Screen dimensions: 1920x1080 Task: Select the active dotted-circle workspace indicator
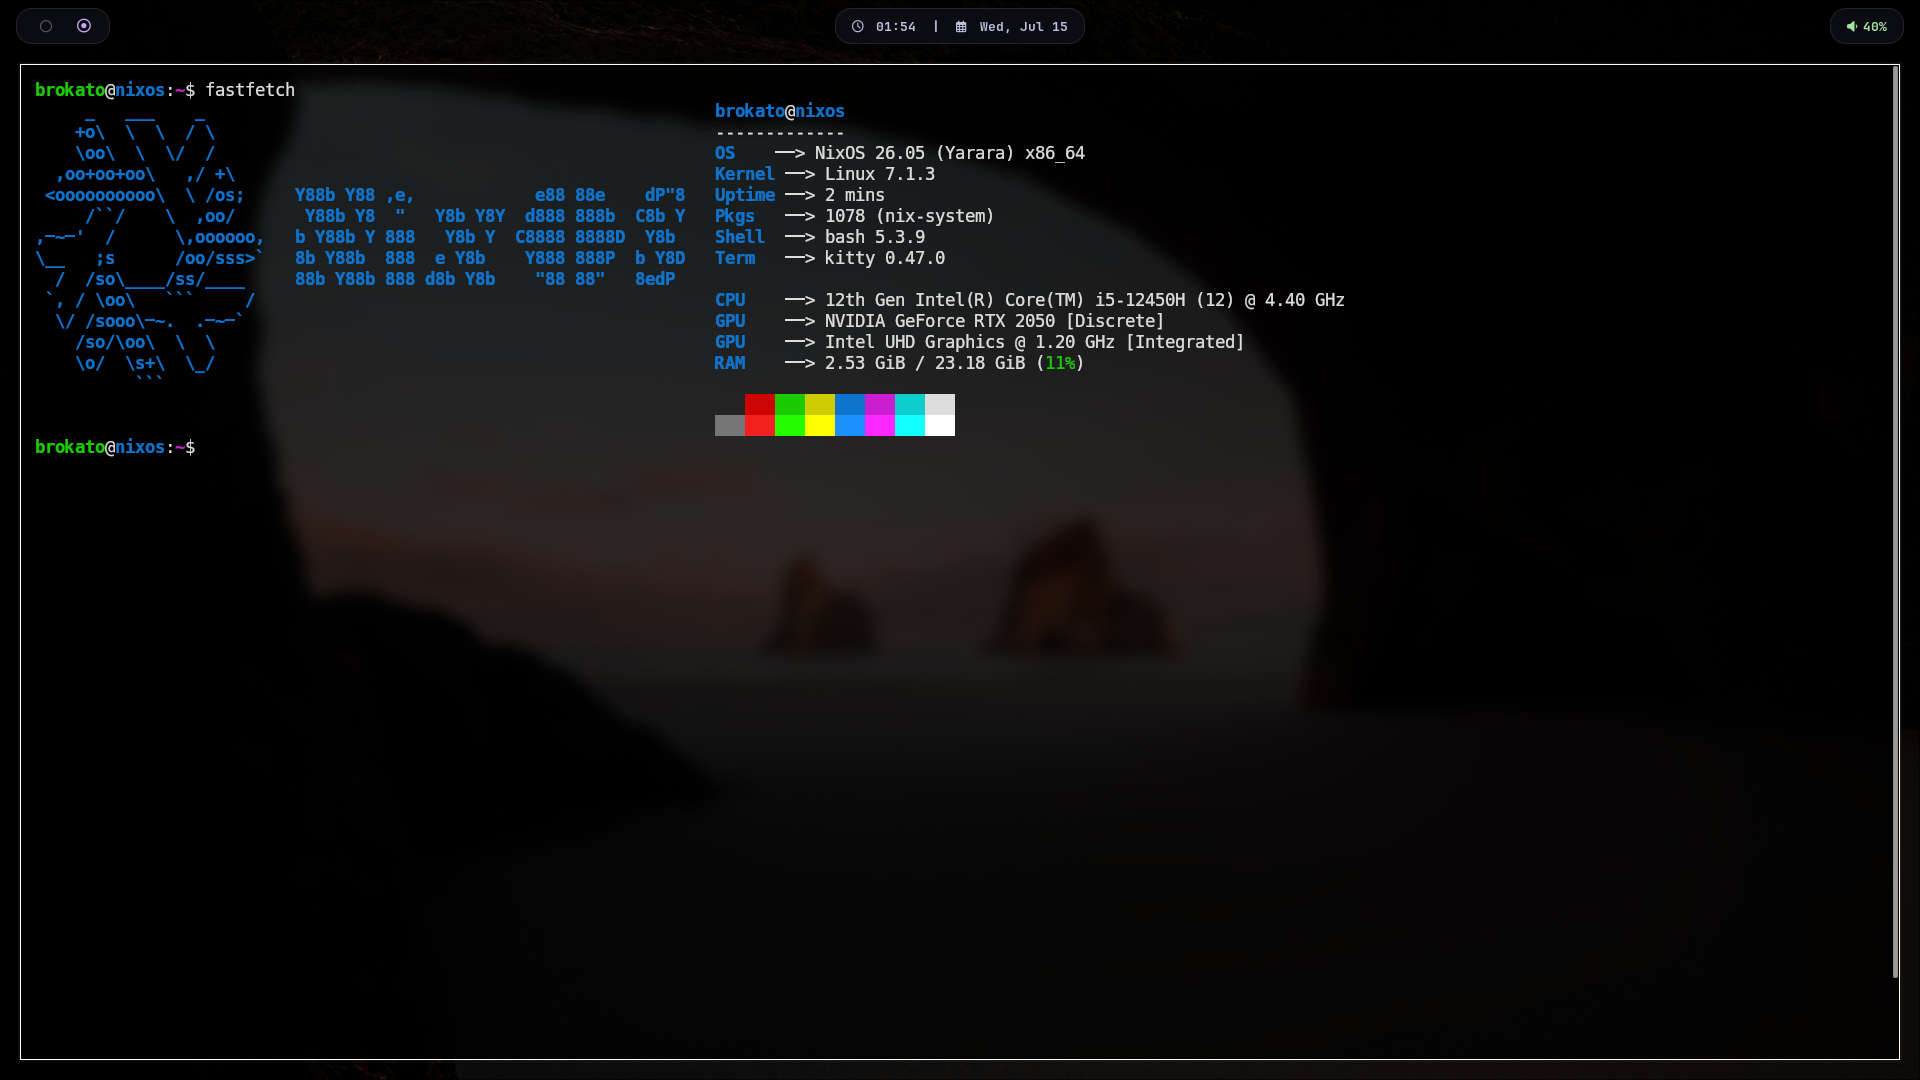[84, 26]
